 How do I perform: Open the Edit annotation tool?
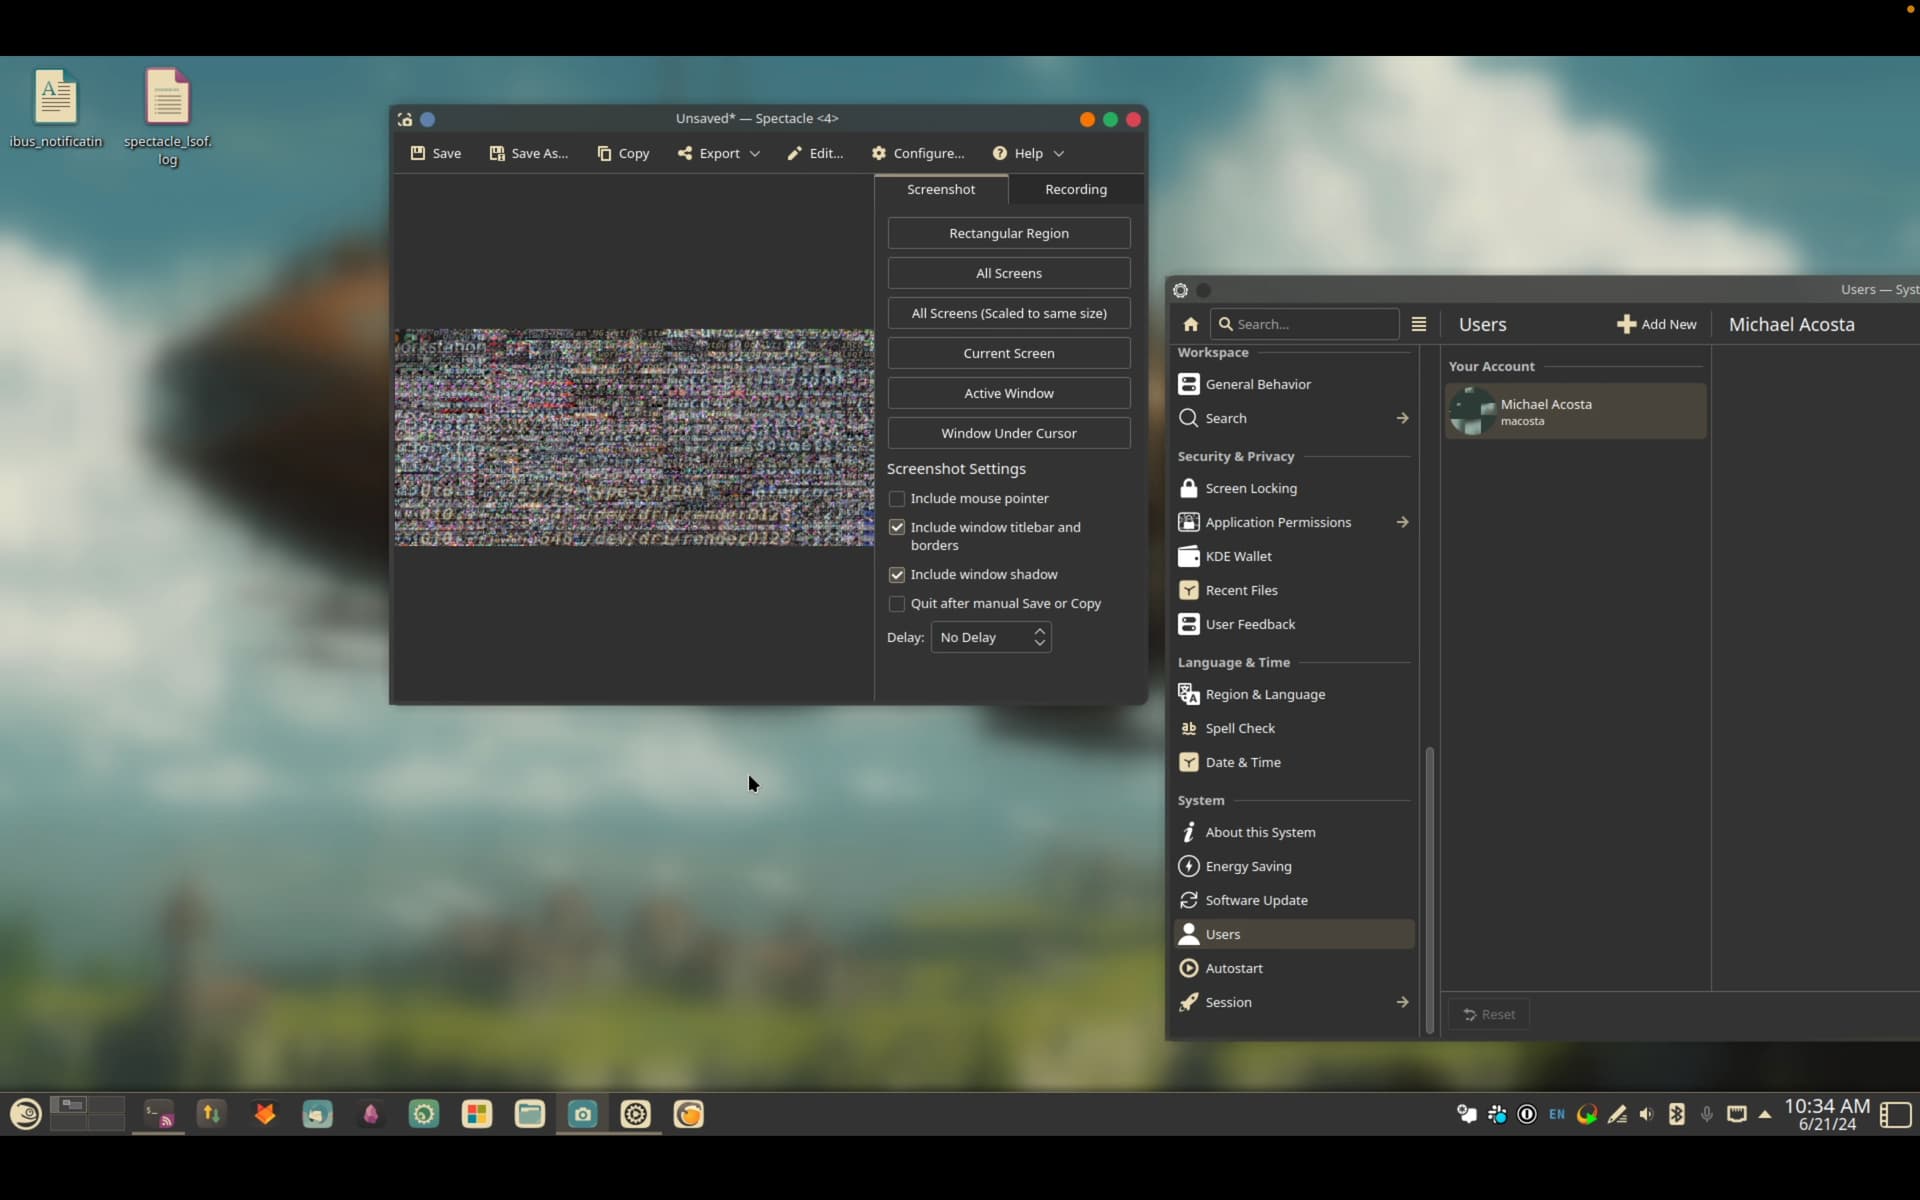[815, 153]
